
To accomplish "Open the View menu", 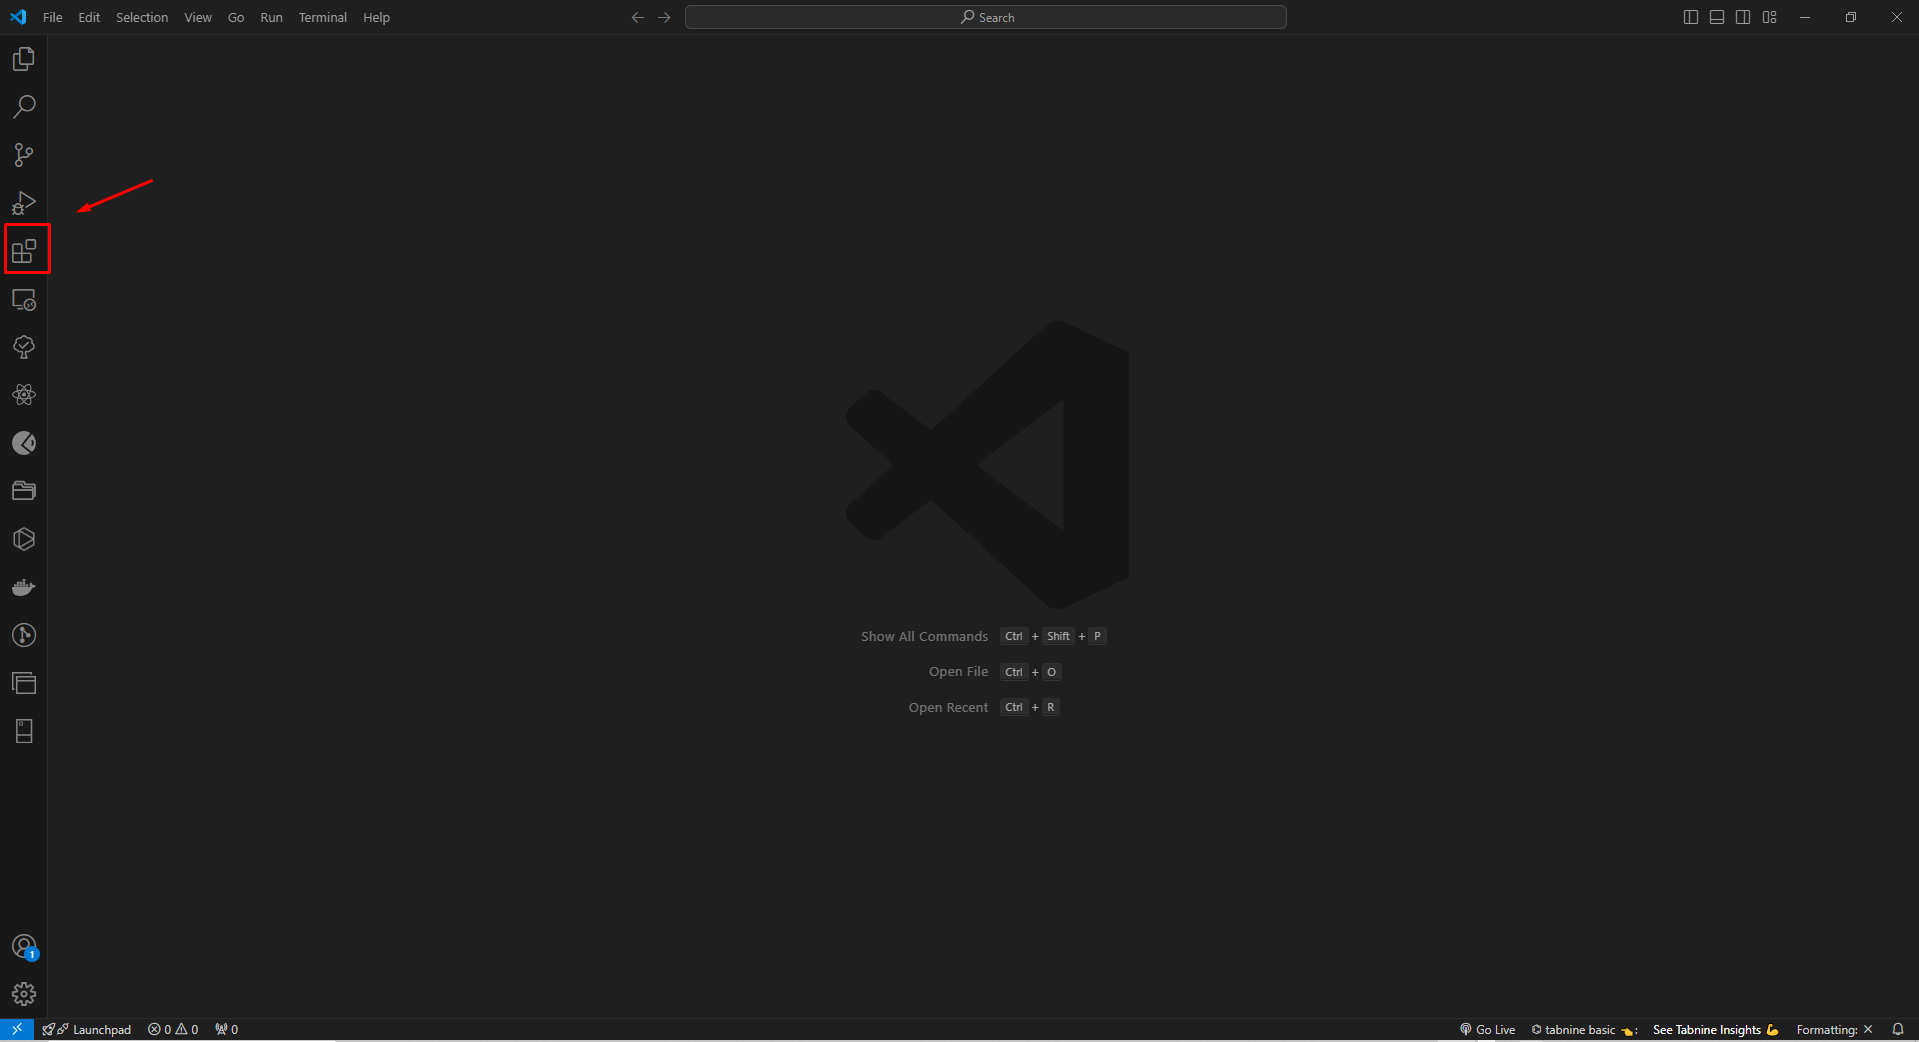I will pyautogui.click(x=198, y=17).
